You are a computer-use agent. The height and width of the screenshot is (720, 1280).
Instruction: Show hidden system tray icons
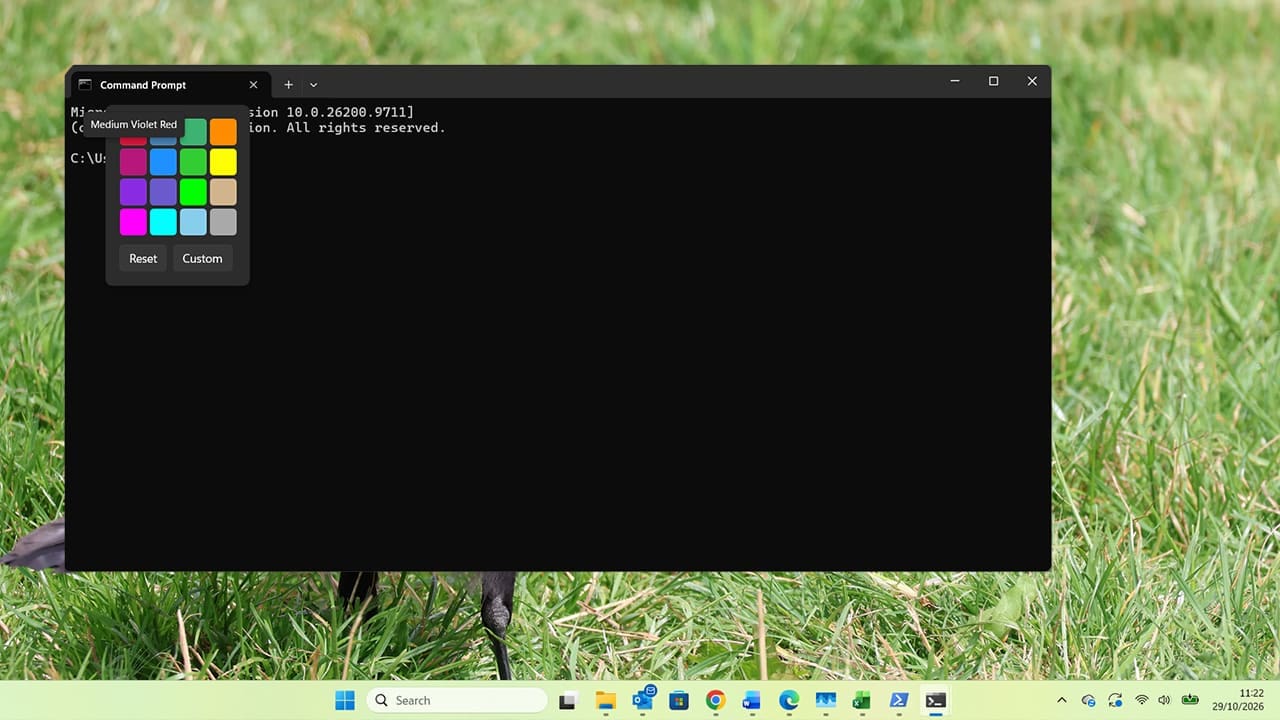point(1062,700)
